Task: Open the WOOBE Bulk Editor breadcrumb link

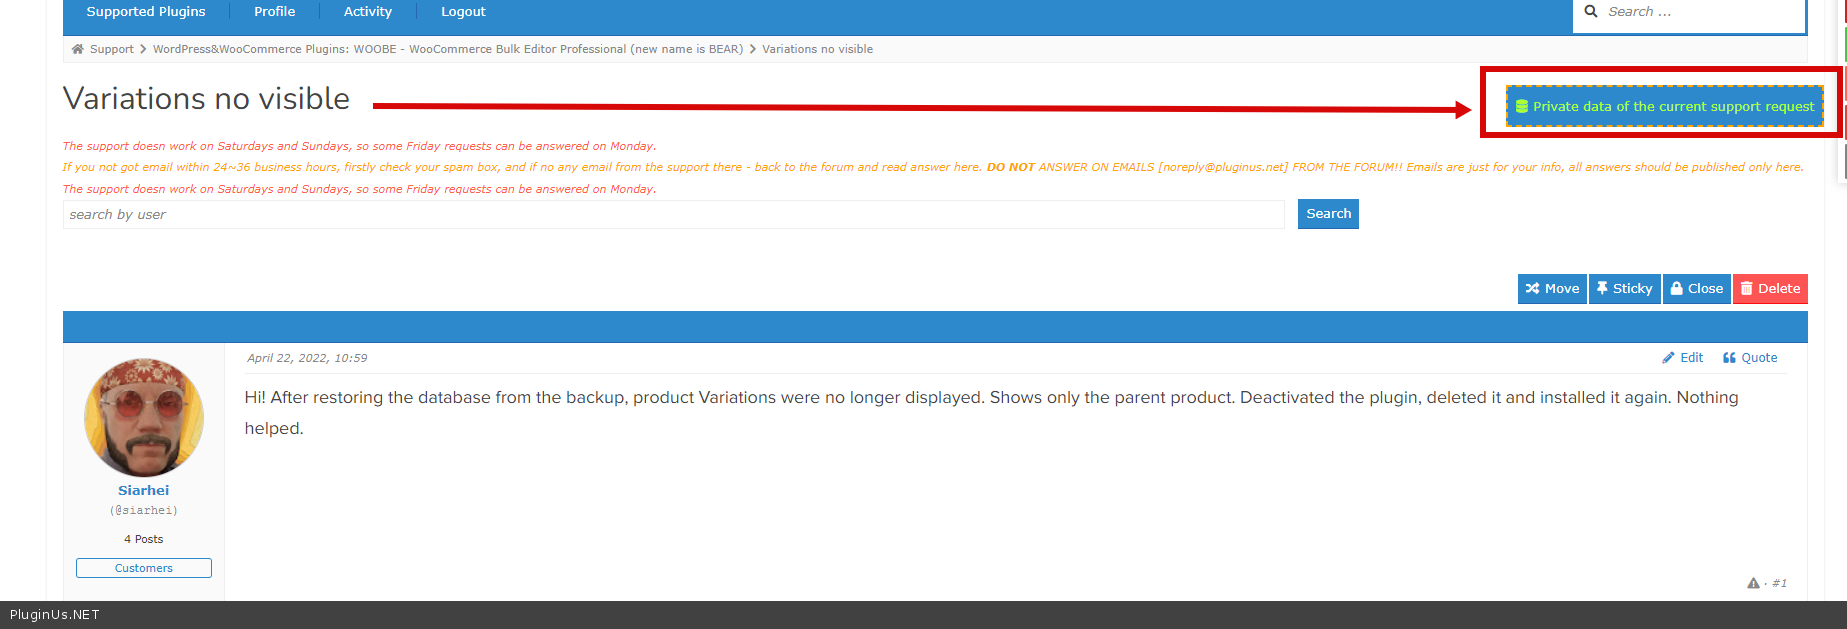Action: coord(447,49)
